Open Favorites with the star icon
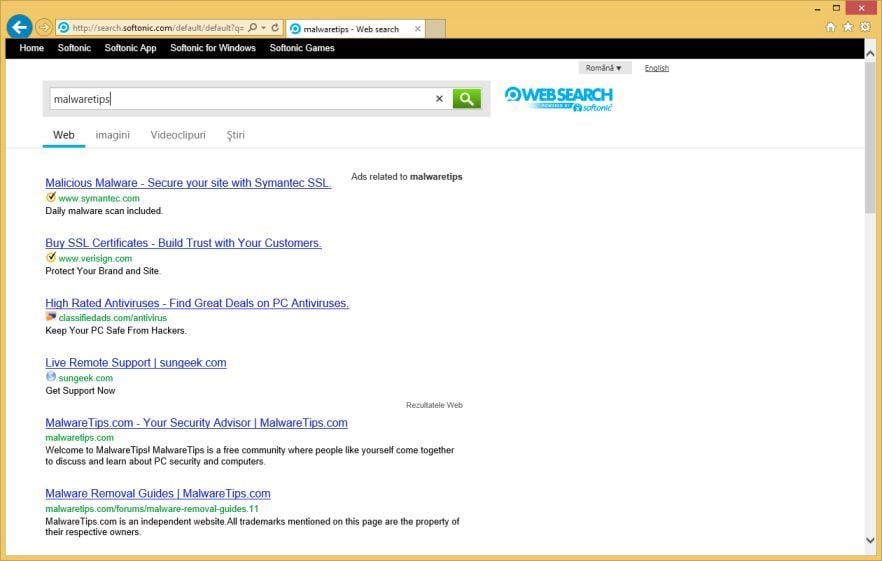The image size is (882, 561). pyautogui.click(x=848, y=27)
